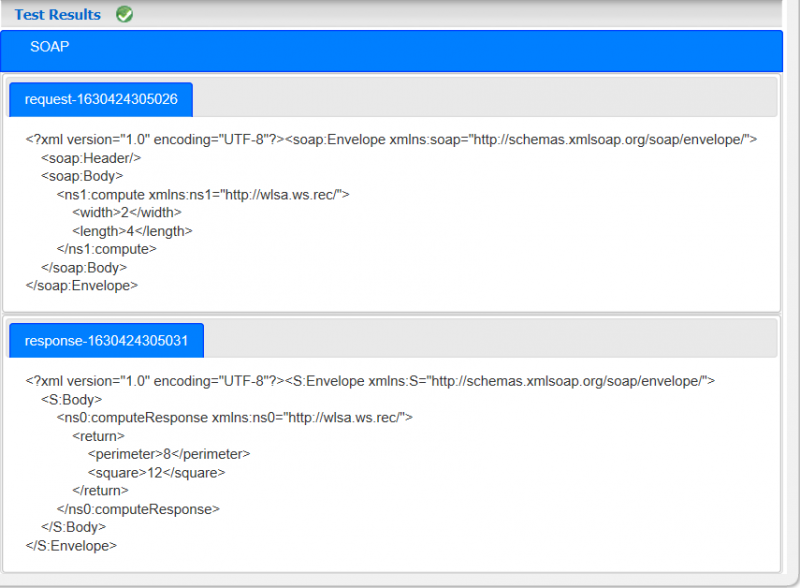Open the Test Results heading
The image size is (800, 588).
click(58, 15)
